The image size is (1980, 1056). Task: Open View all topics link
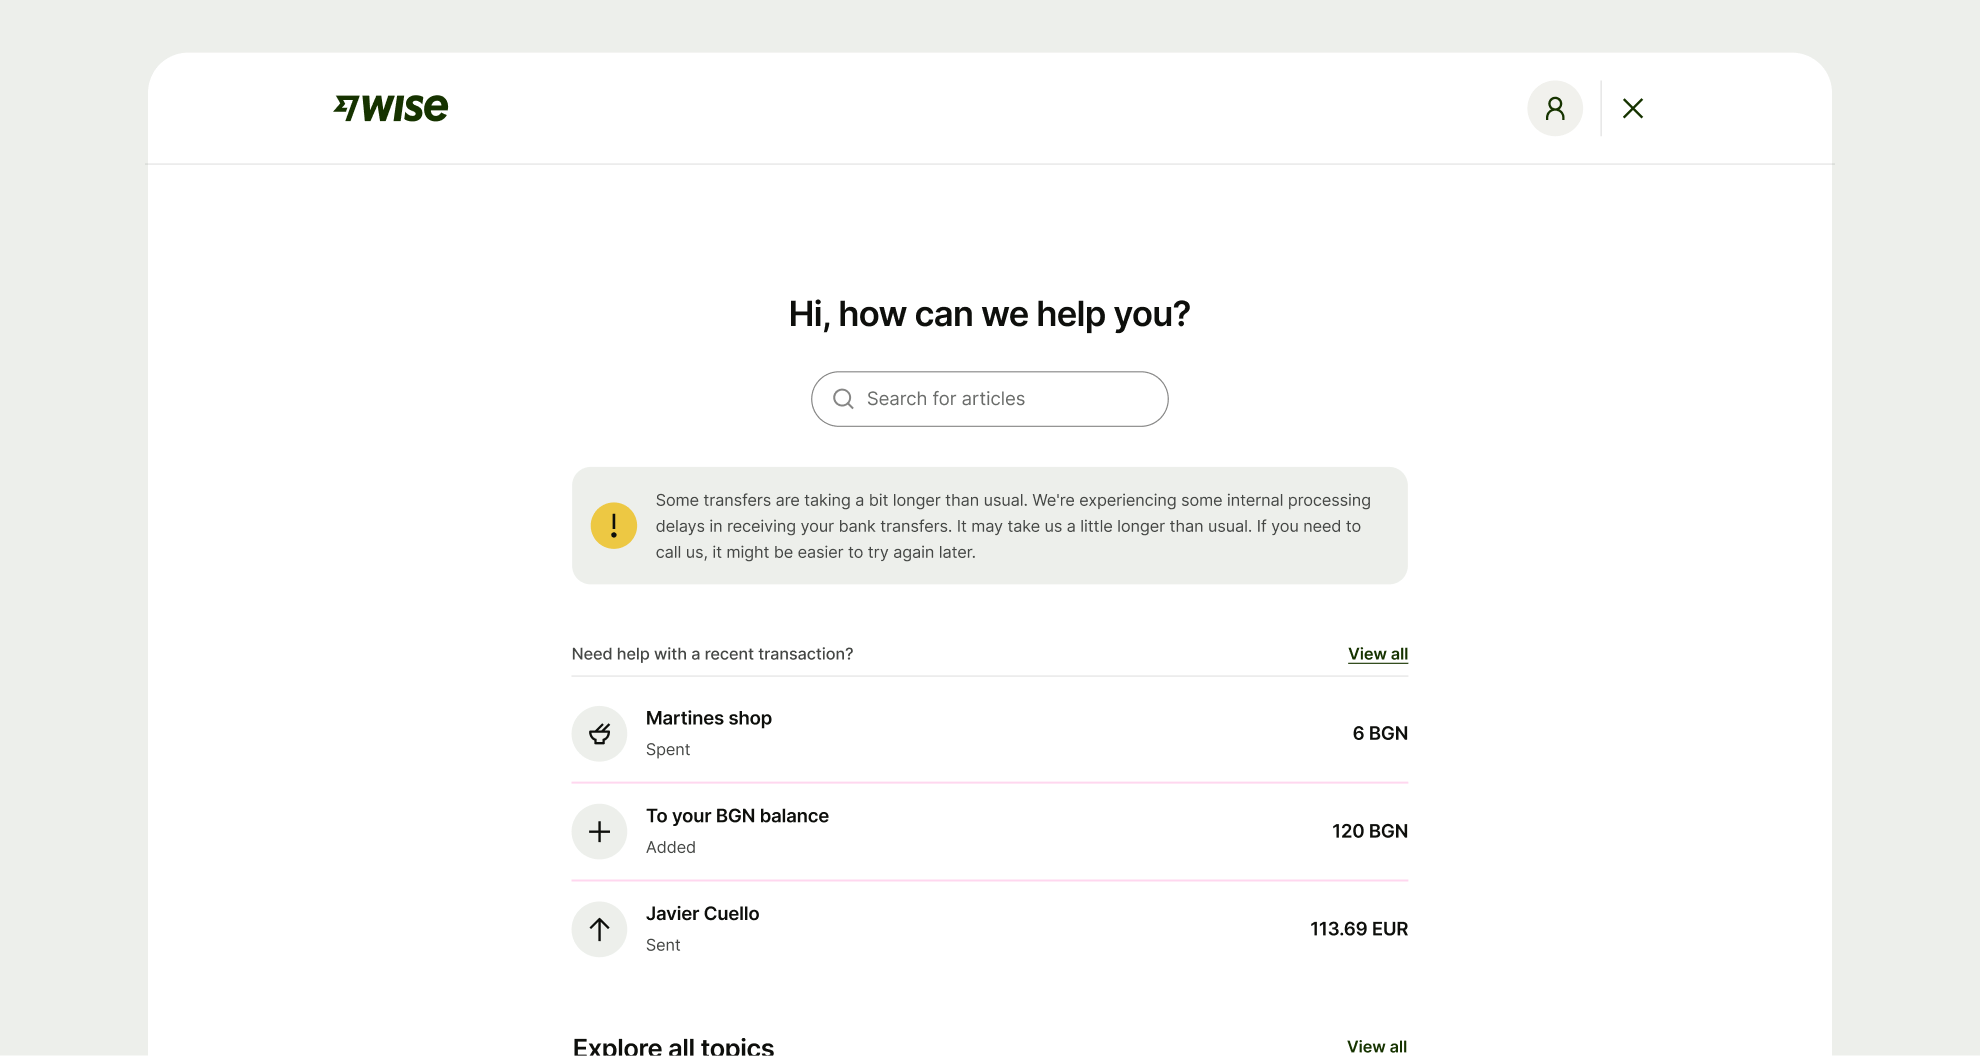tap(1377, 1046)
